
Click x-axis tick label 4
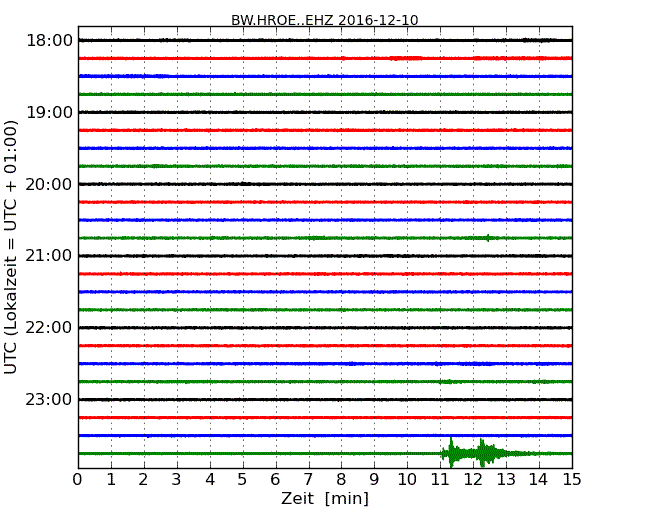tap(210, 479)
